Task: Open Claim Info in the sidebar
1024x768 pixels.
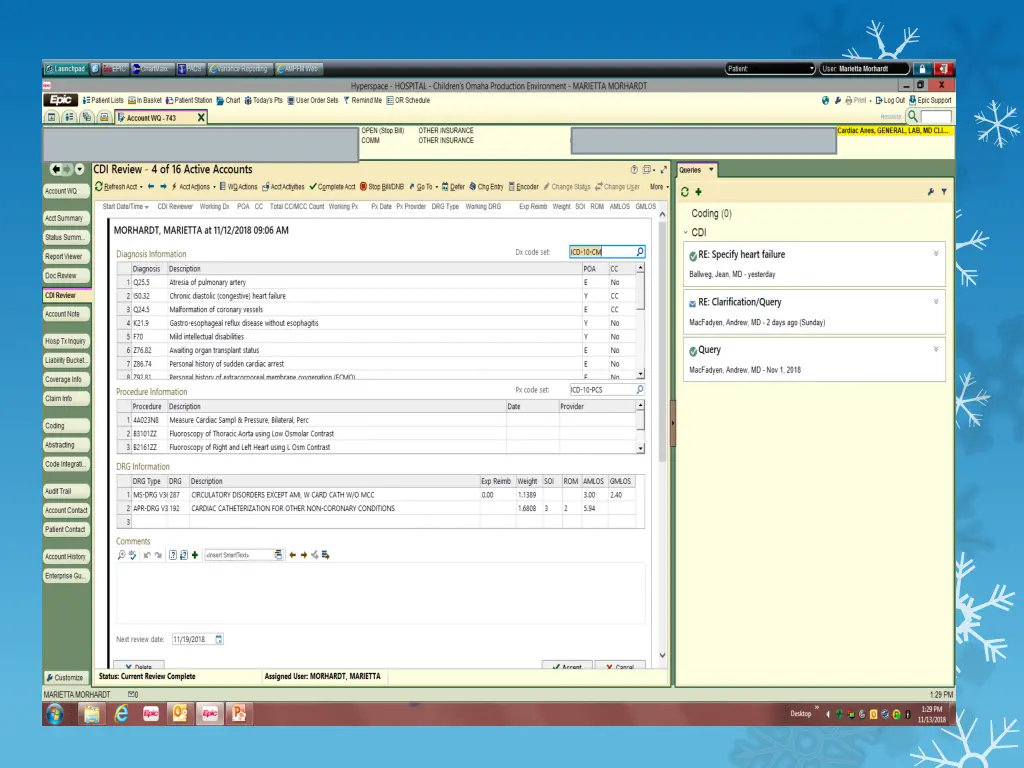Action: pos(65,398)
